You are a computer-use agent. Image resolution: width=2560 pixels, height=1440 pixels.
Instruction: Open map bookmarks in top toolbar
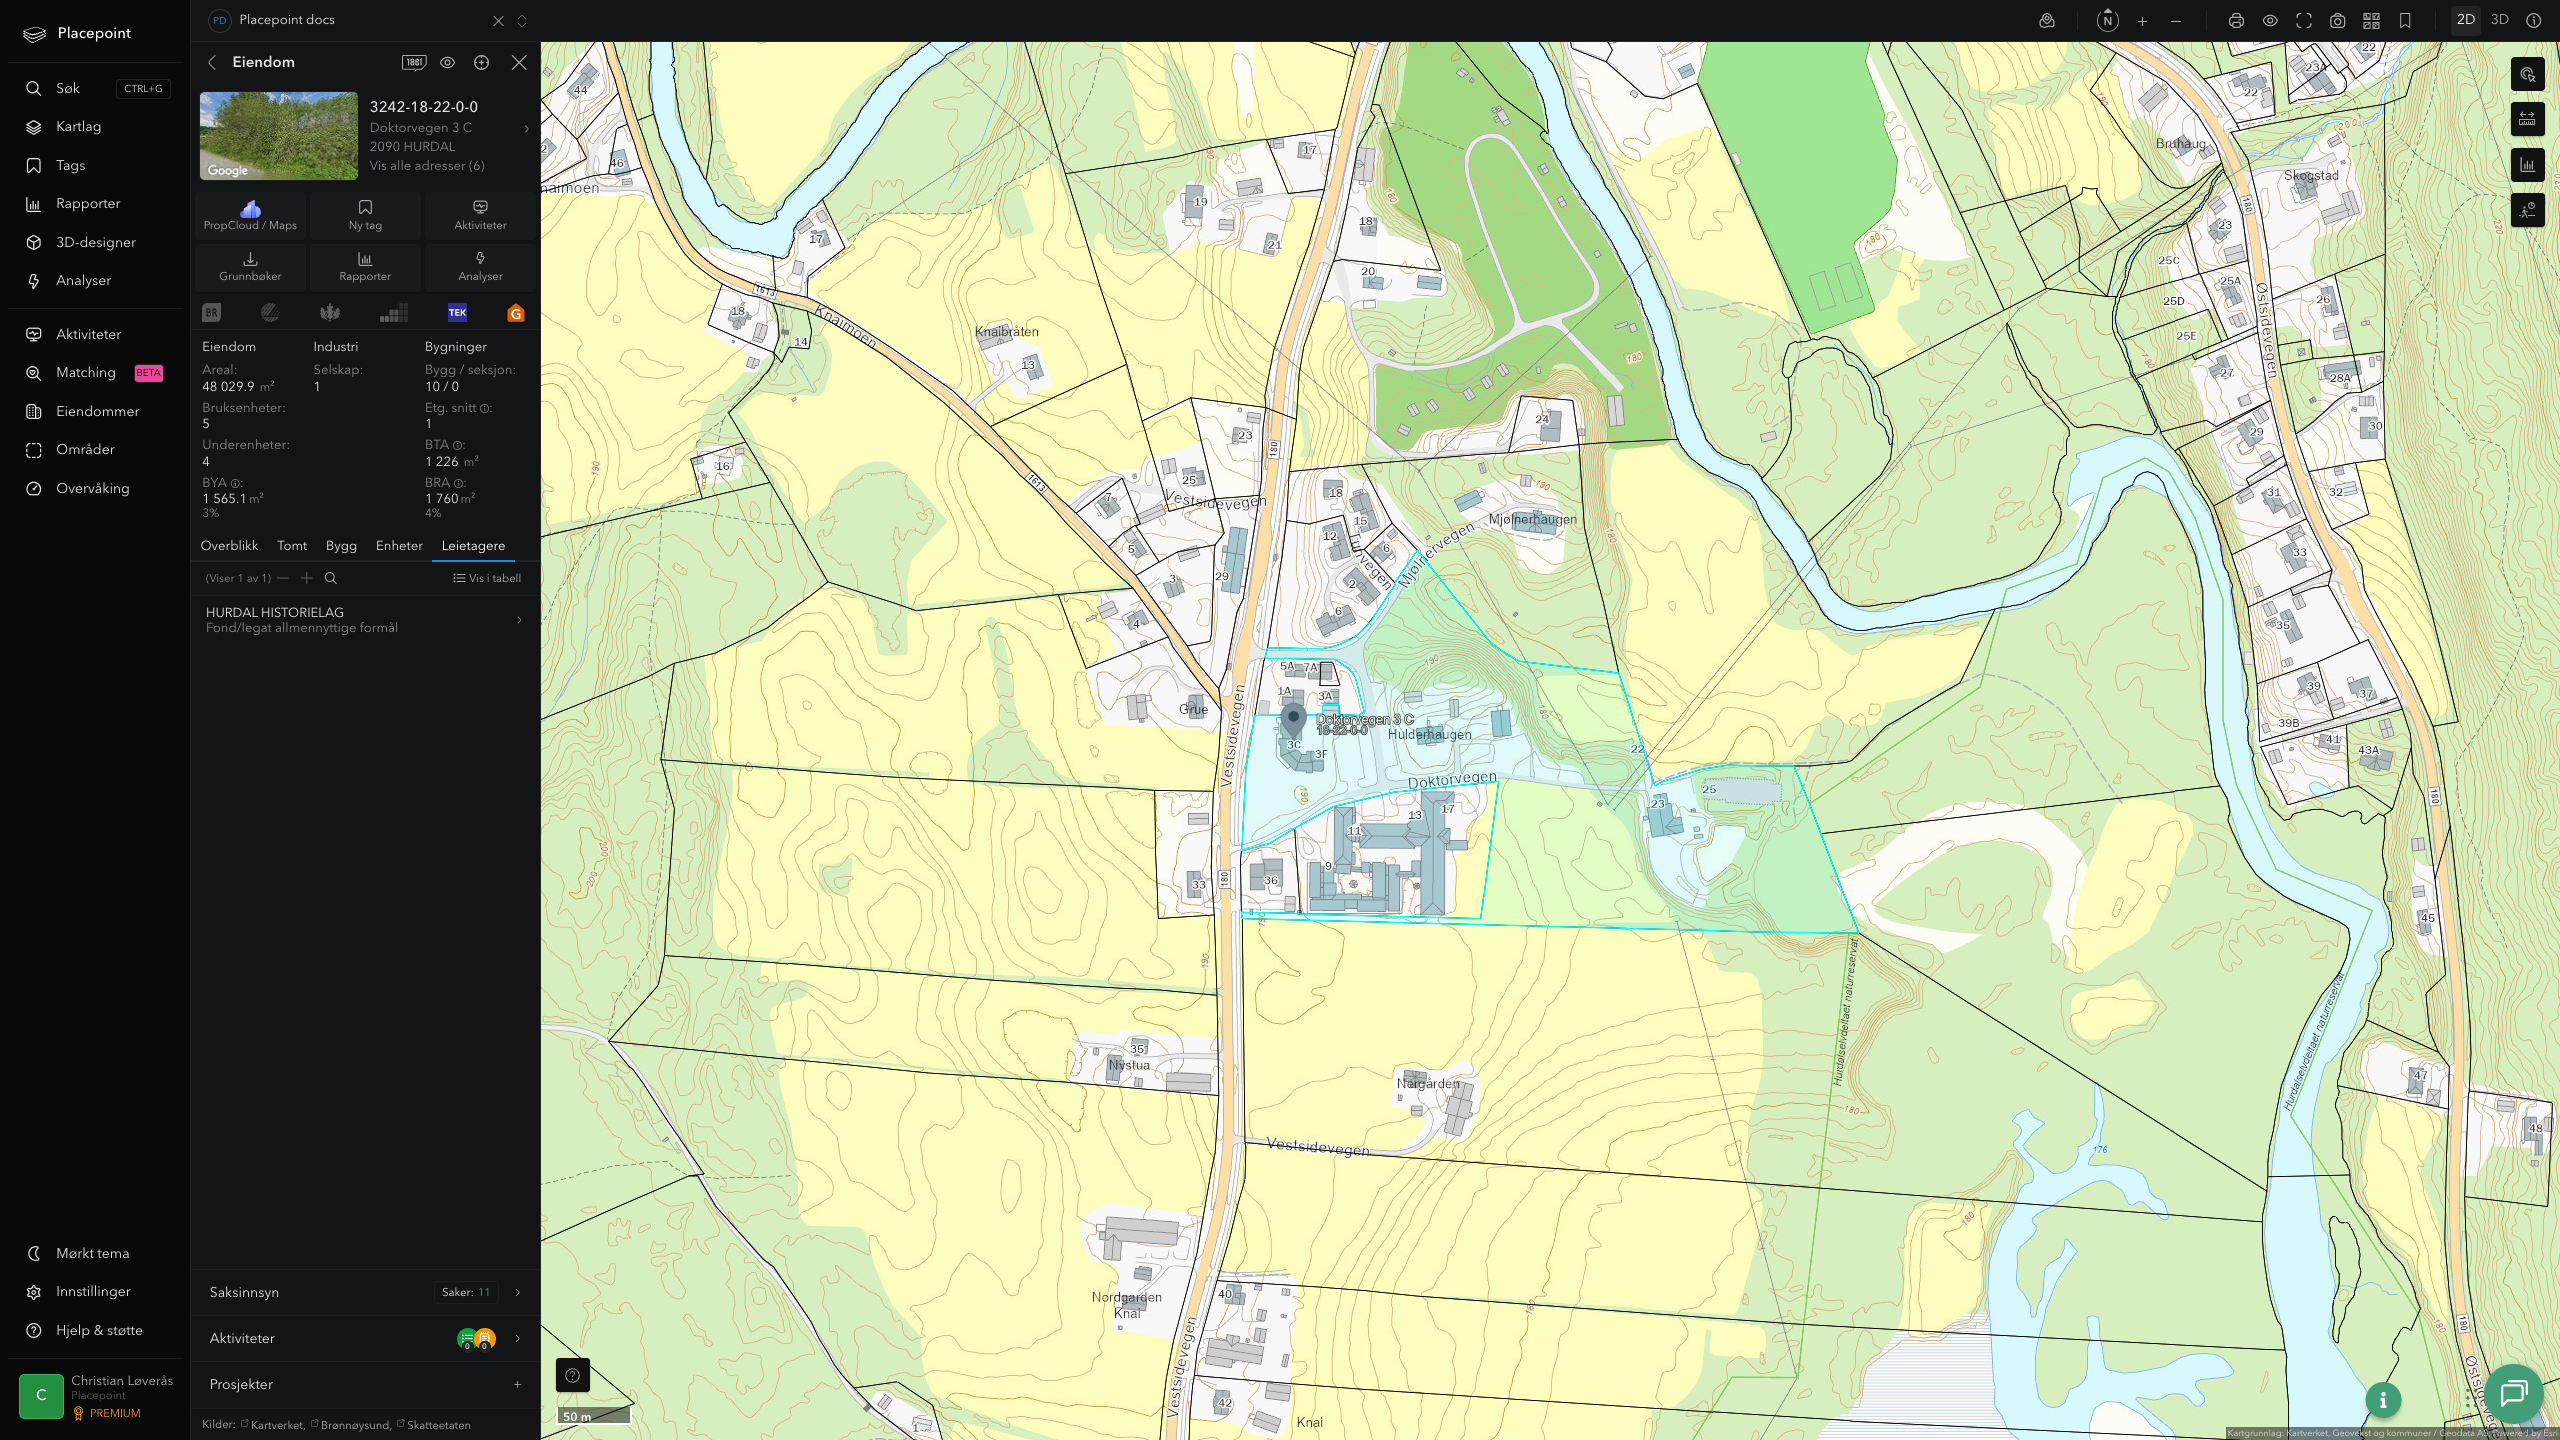[x=2405, y=21]
